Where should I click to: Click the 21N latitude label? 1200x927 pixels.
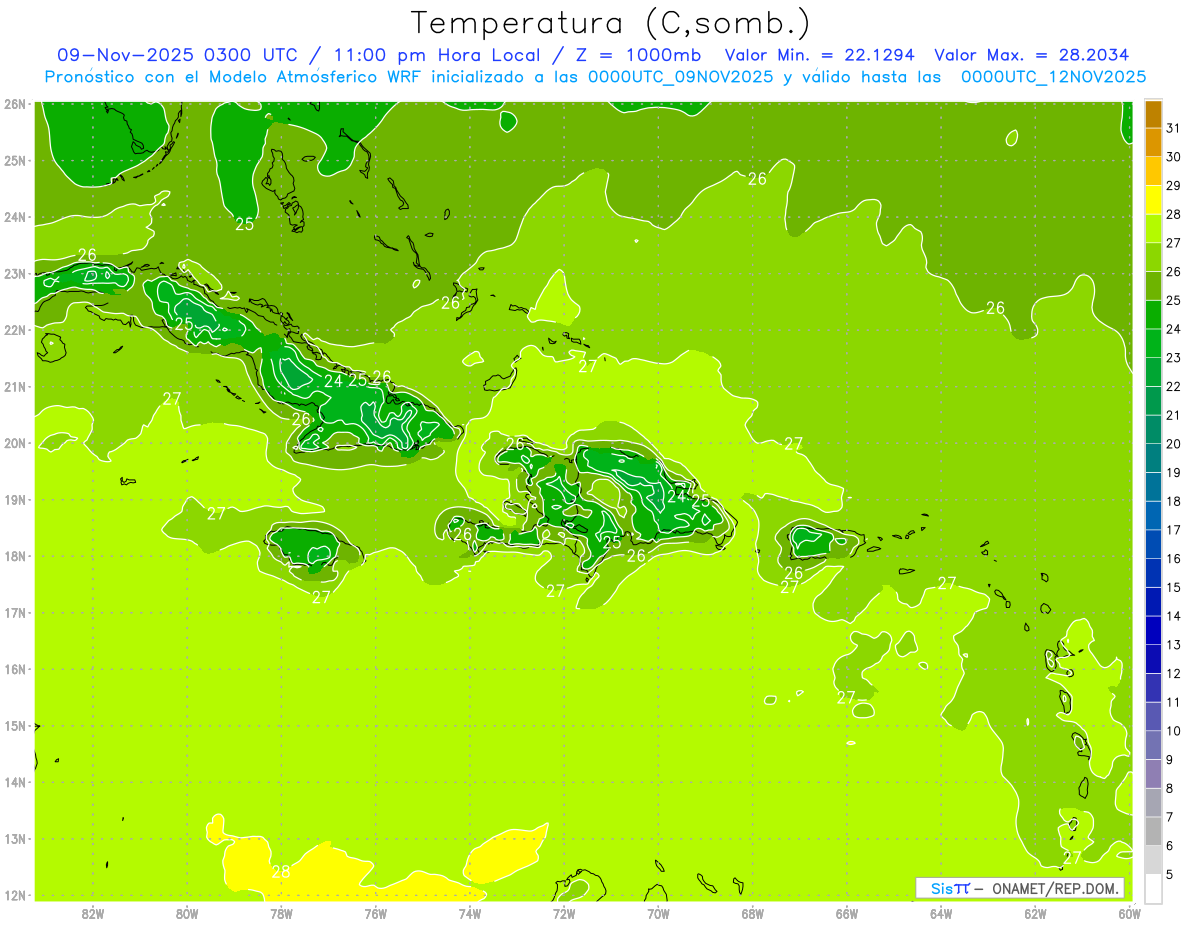15,386
